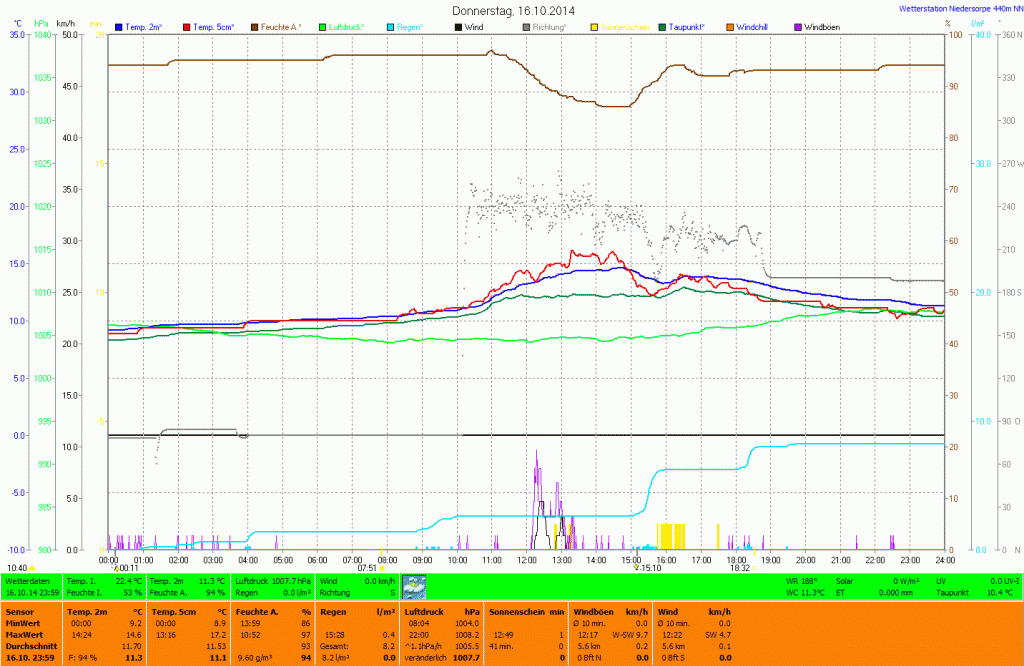Click the gray Richtung legend square
This screenshot has height=666, width=1024.
[527, 26]
